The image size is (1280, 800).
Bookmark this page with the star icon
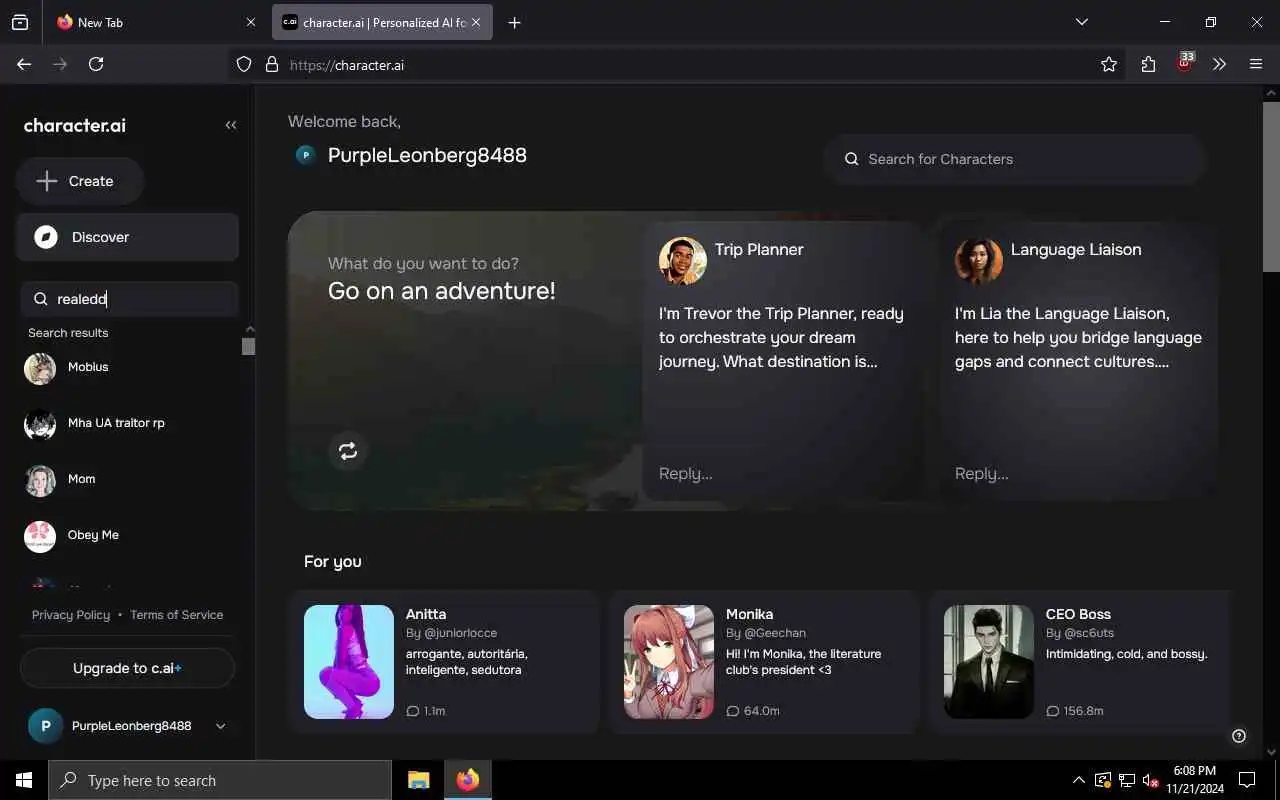tap(1109, 64)
